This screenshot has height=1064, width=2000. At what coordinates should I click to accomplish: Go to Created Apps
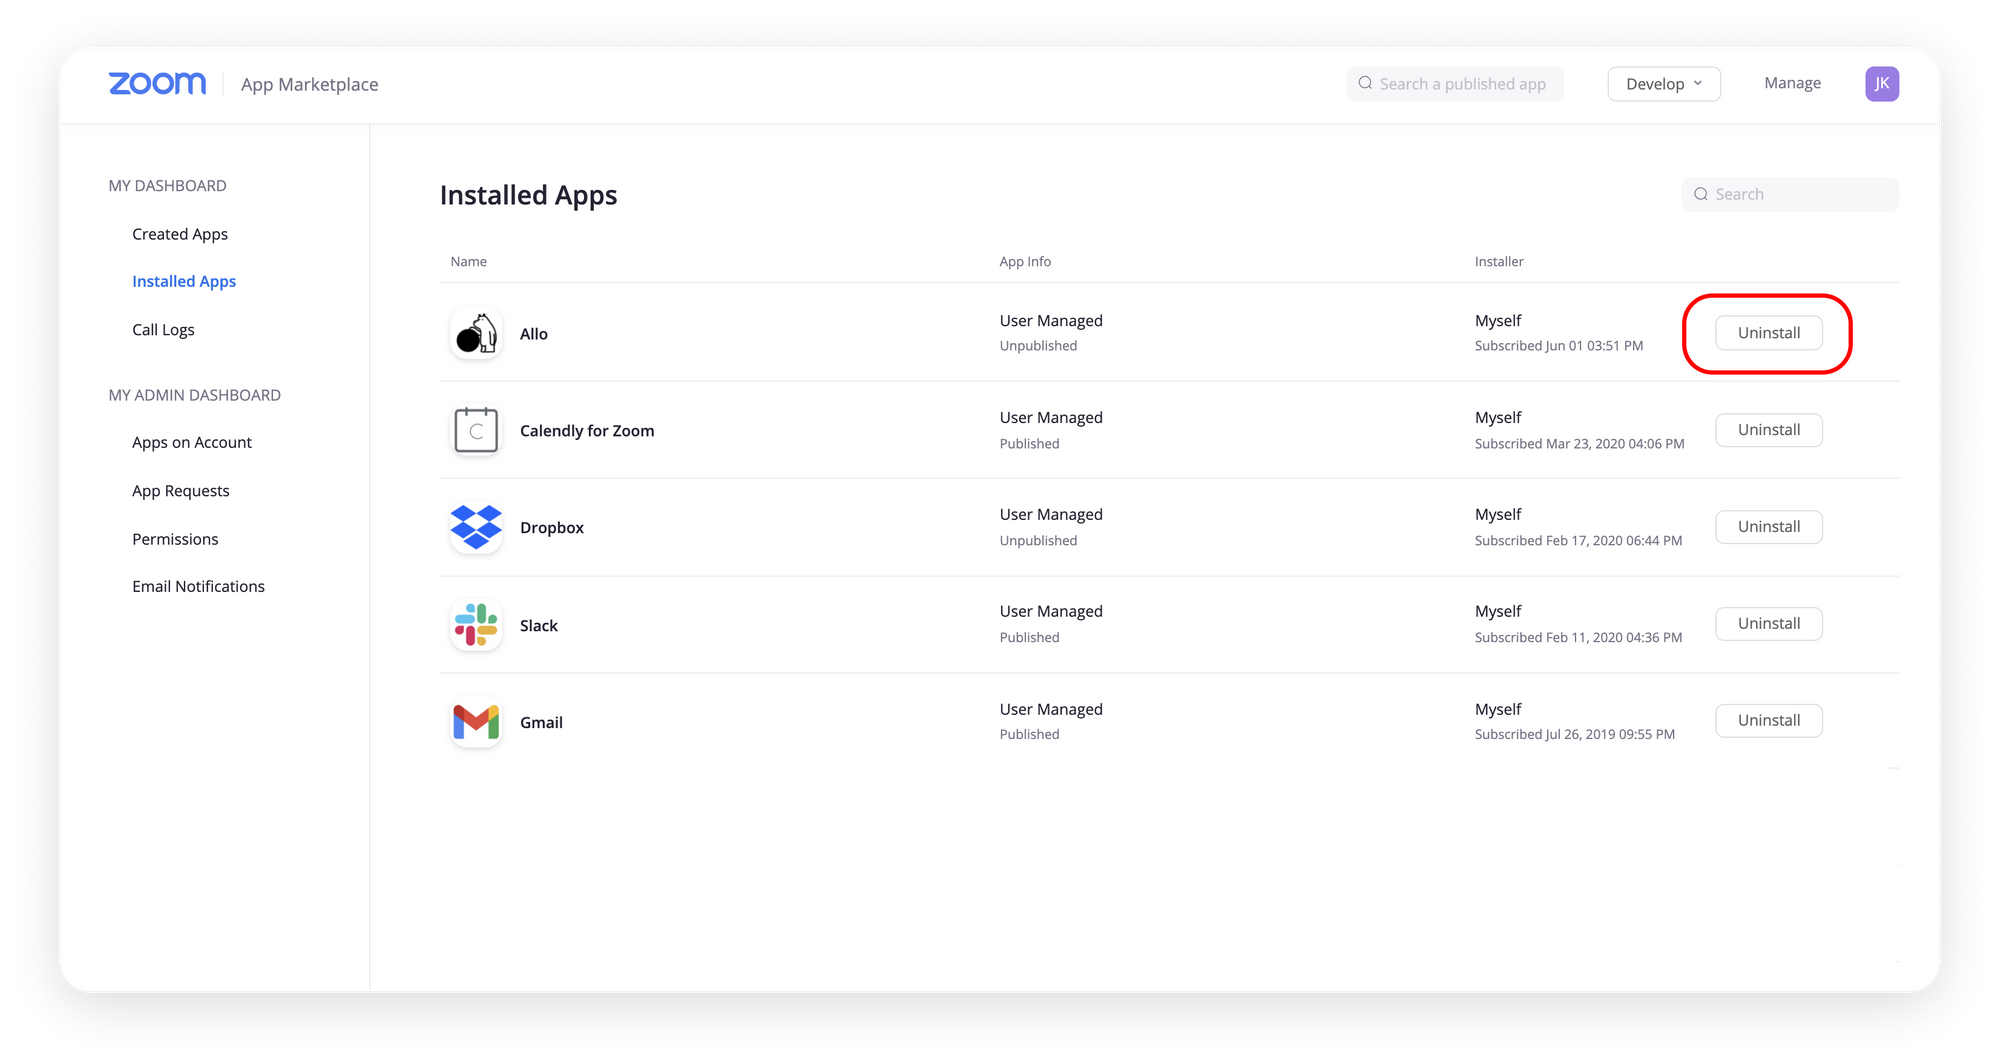[x=180, y=234]
